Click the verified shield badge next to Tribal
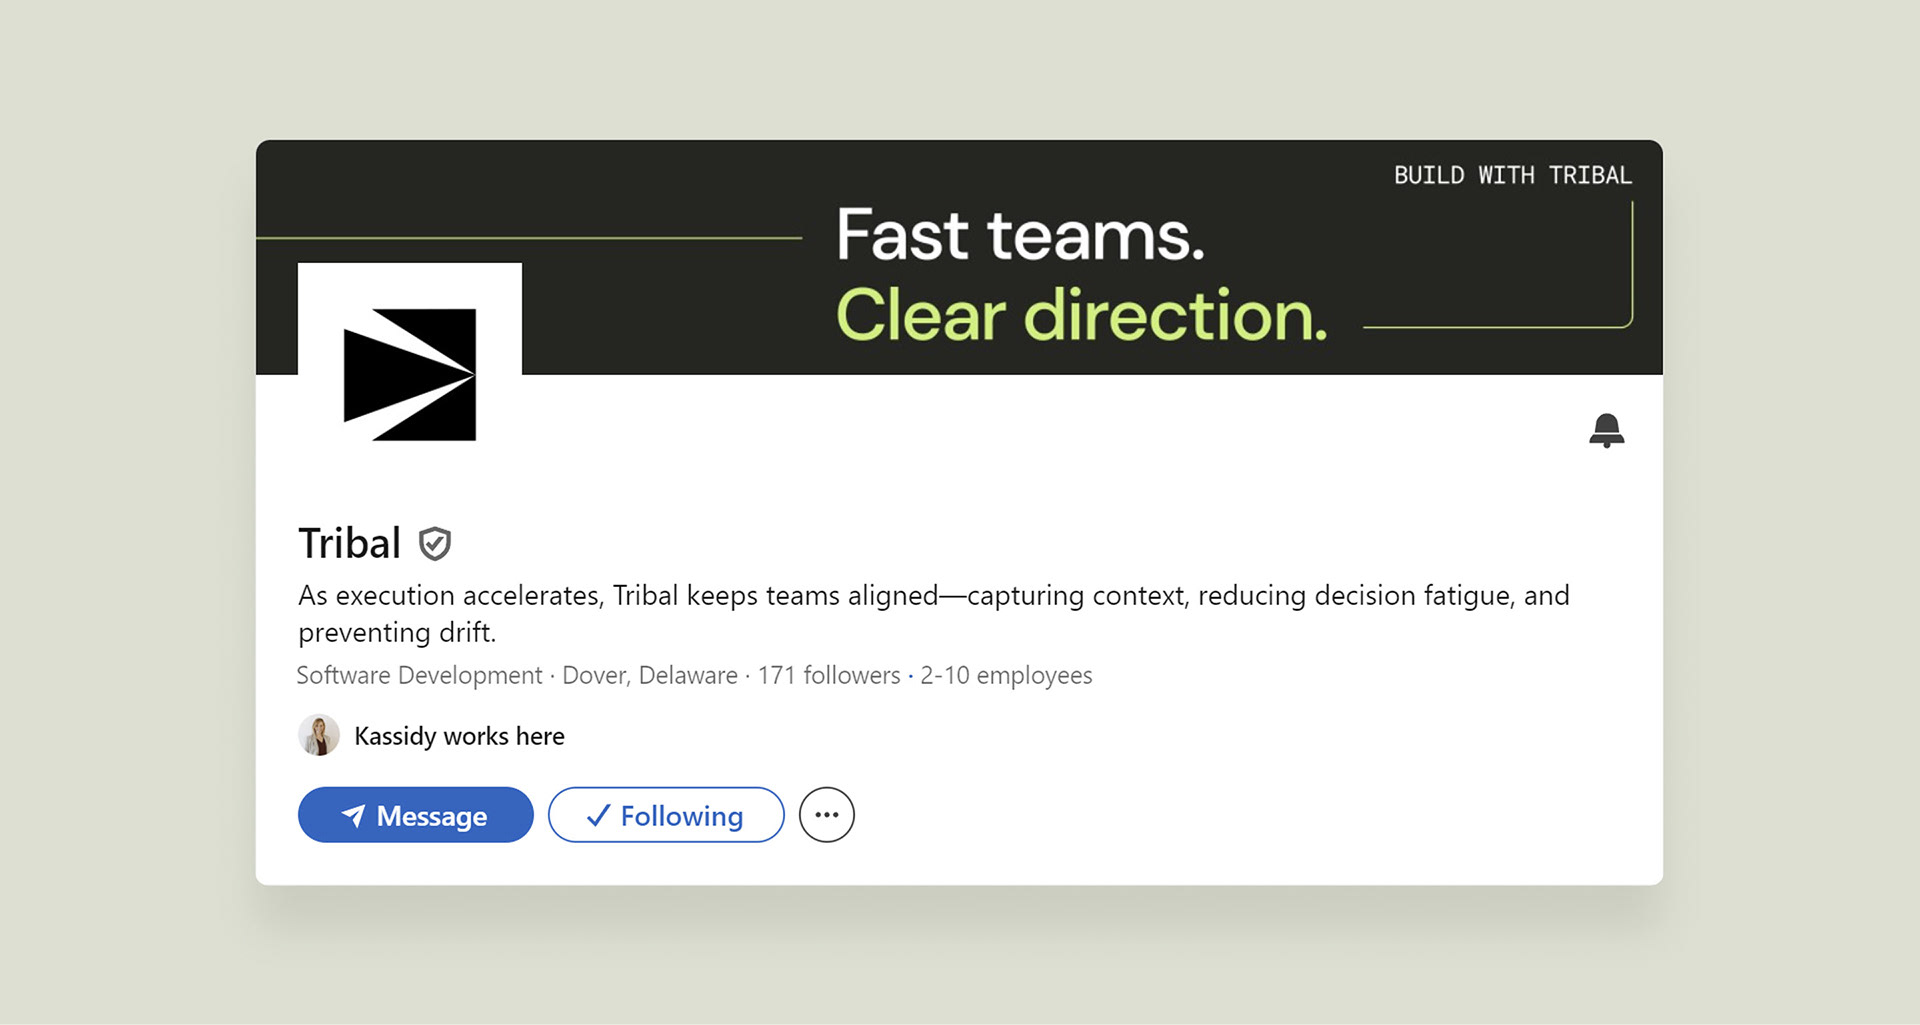Screen dimensions: 1920x1025 (x=434, y=544)
